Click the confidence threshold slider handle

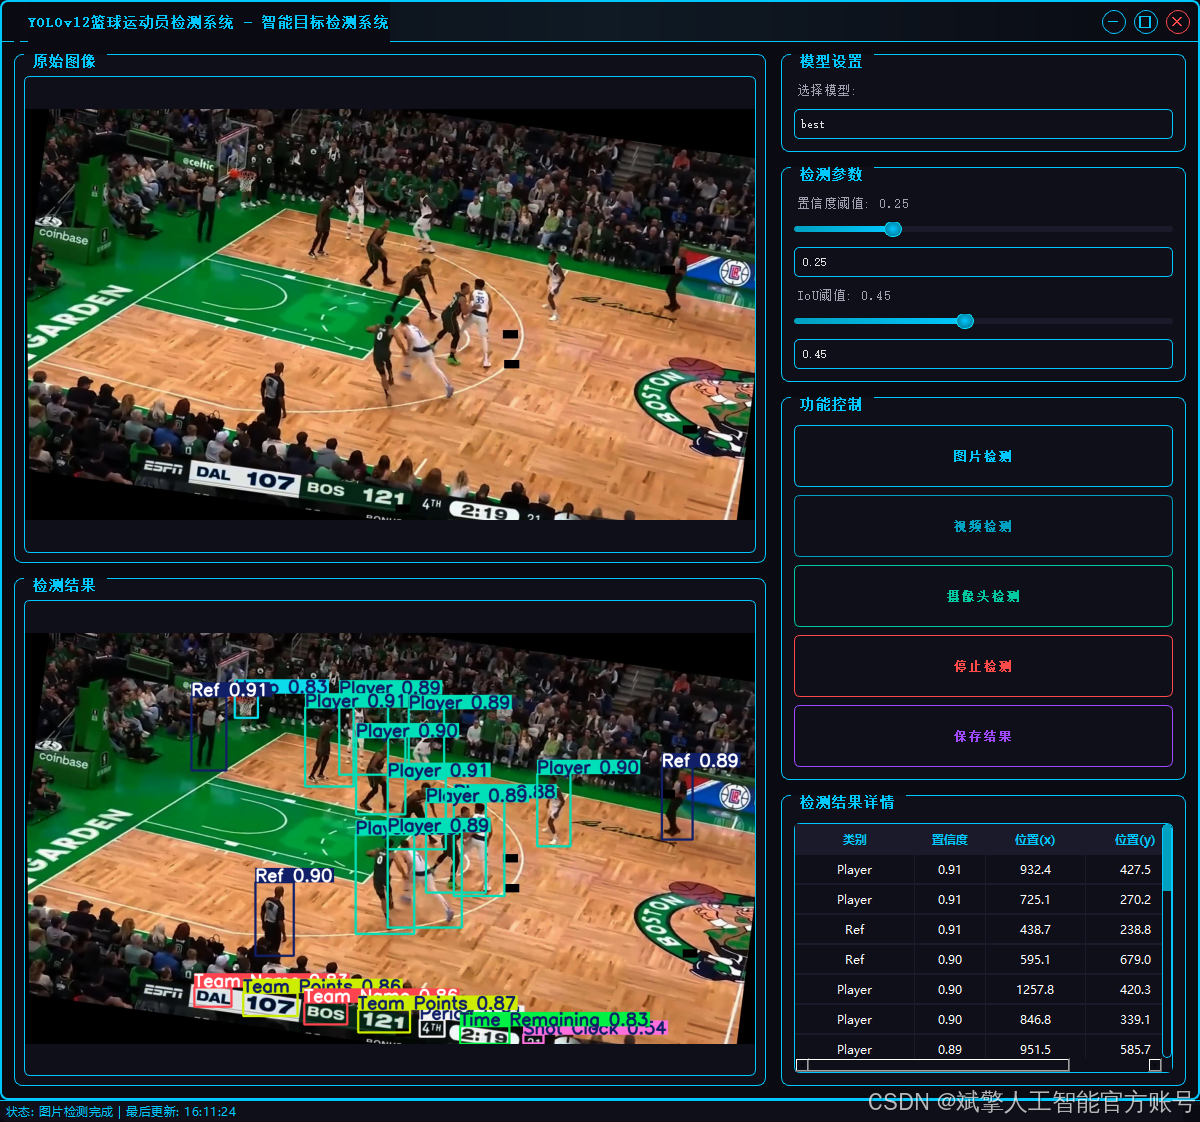click(x=893, y=229)
